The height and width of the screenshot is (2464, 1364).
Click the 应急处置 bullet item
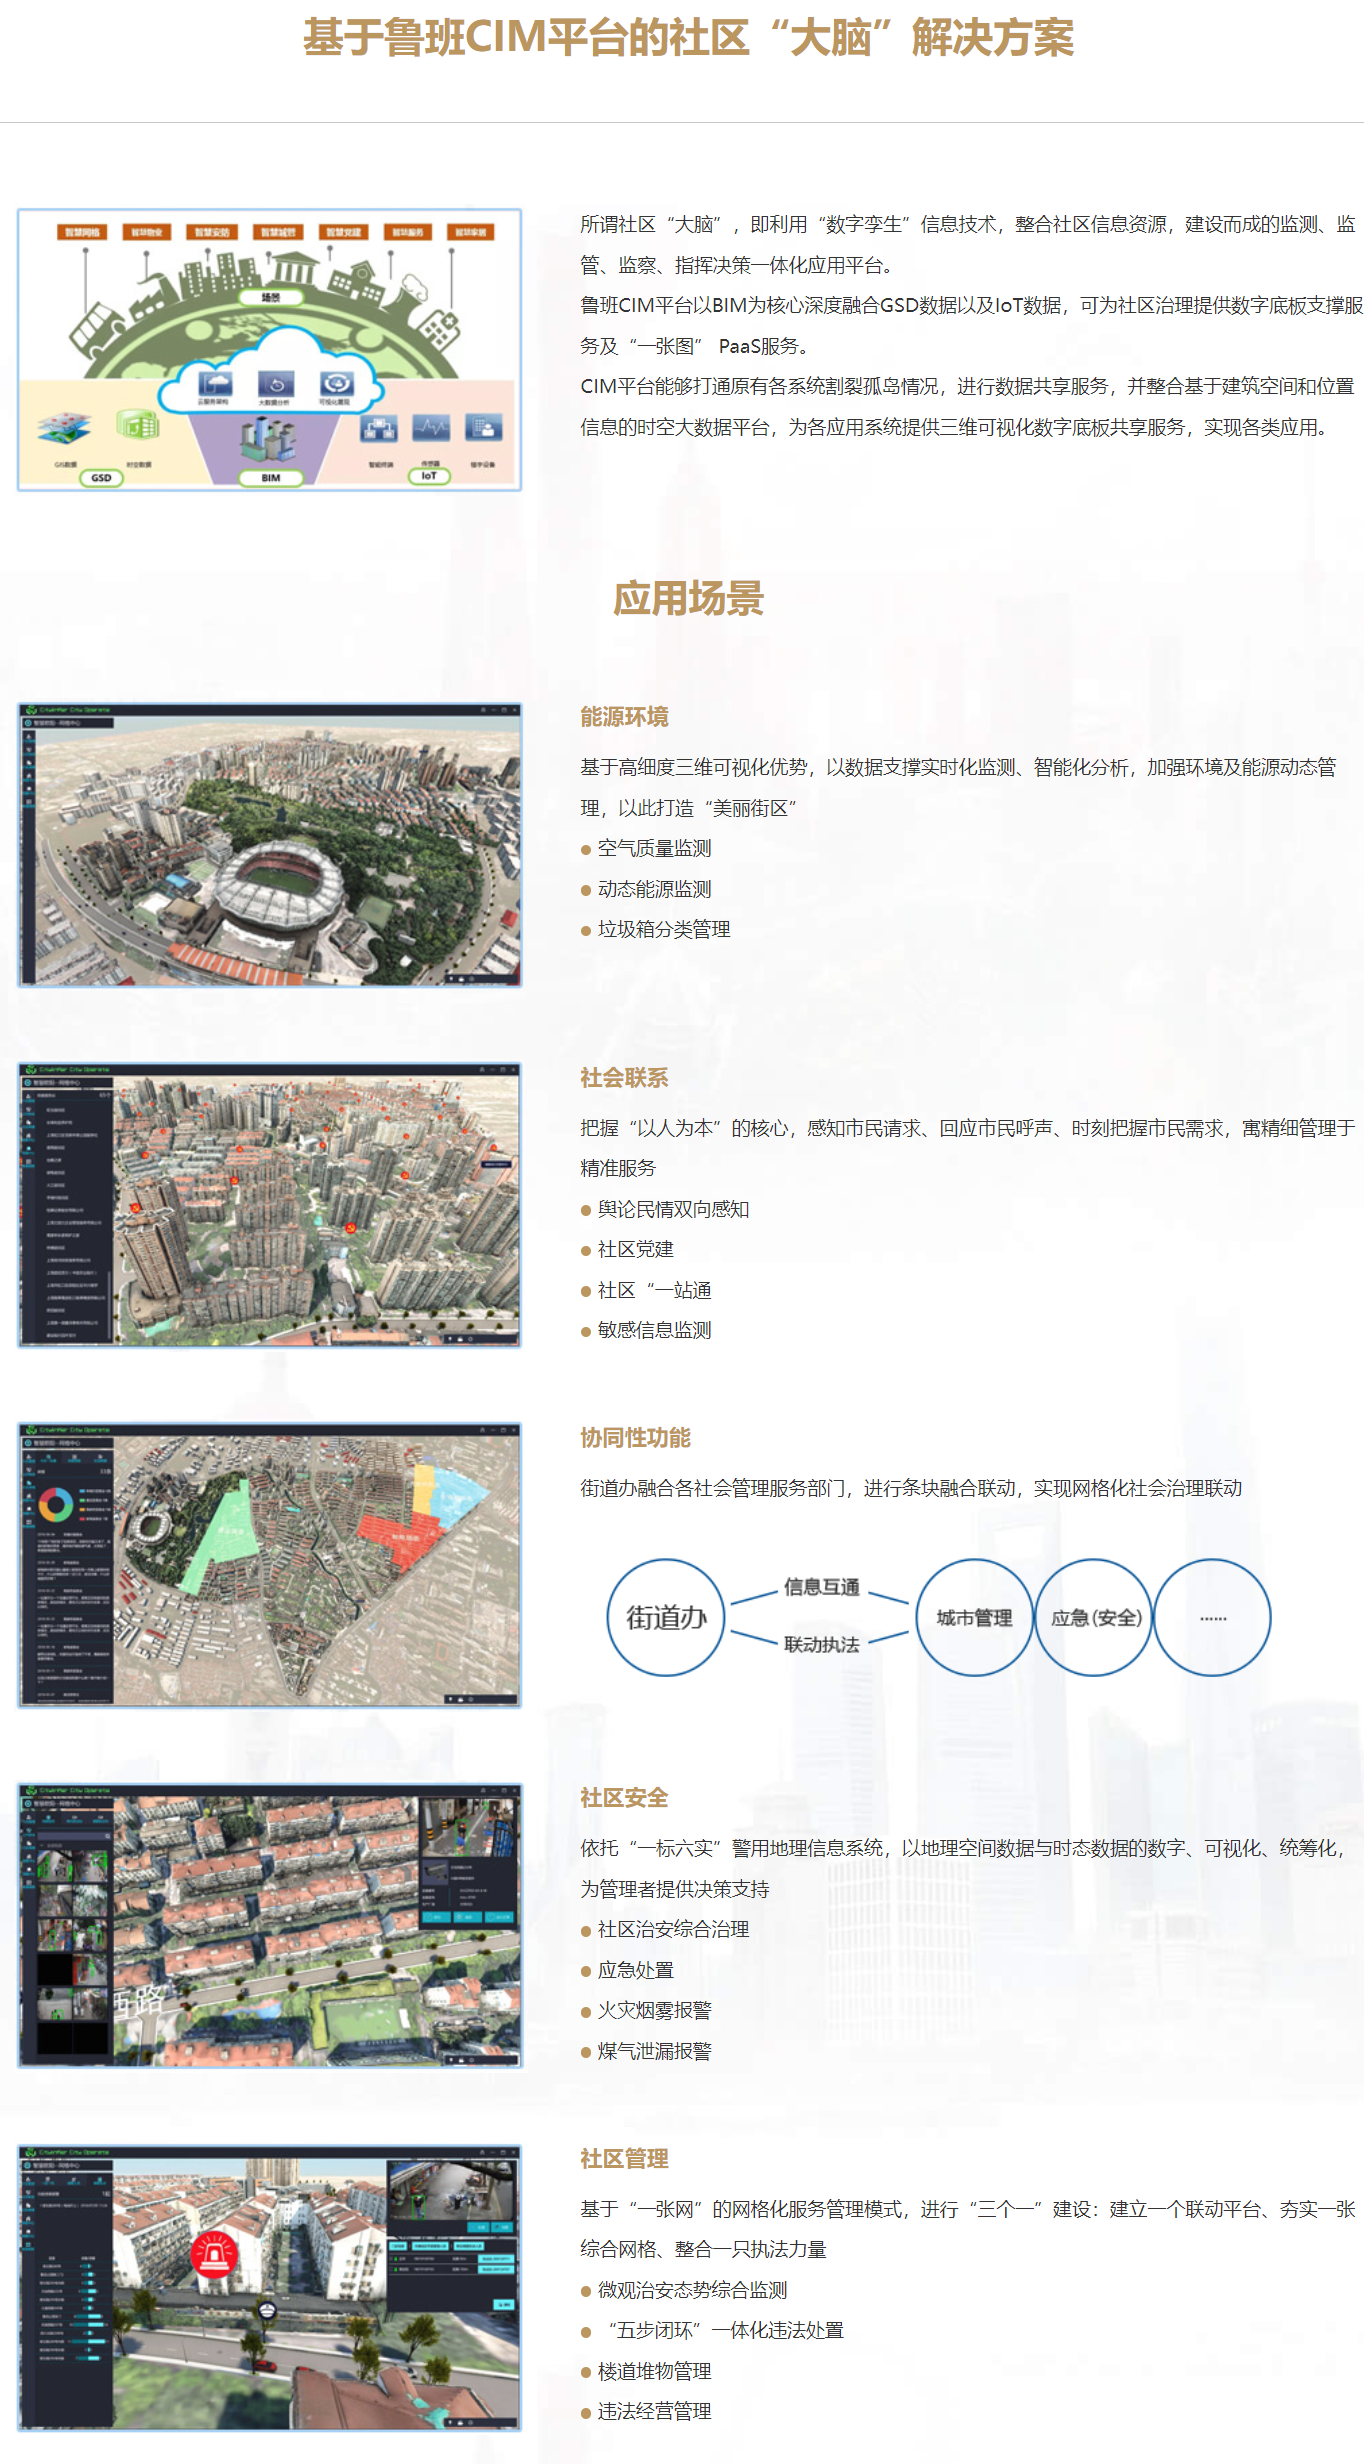tap(627, 1970)
